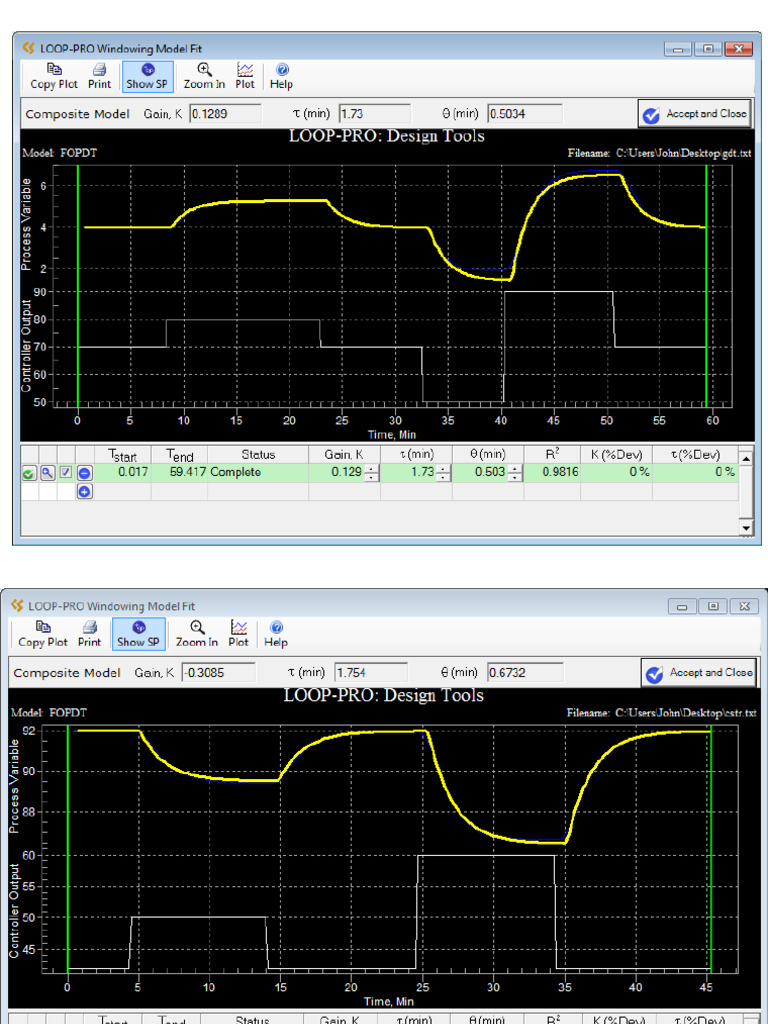Click the green accept icon in the model row
768x1024 pixels.
(x=29, y=473)
